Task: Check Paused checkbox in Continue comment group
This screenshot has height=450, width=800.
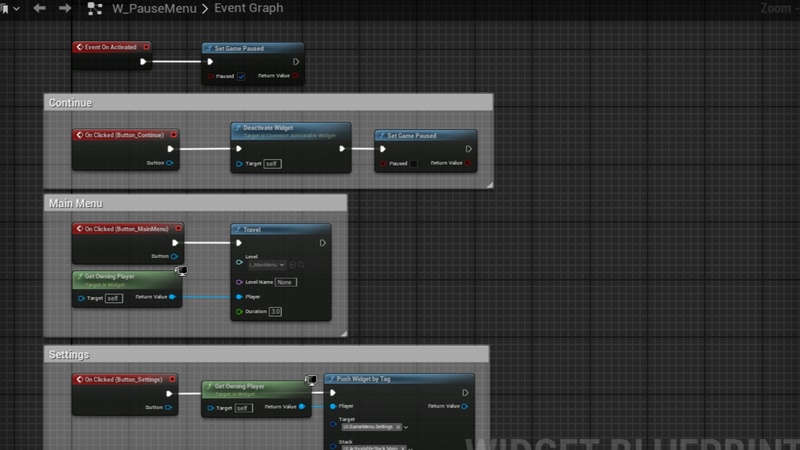Action: [413, 163]
